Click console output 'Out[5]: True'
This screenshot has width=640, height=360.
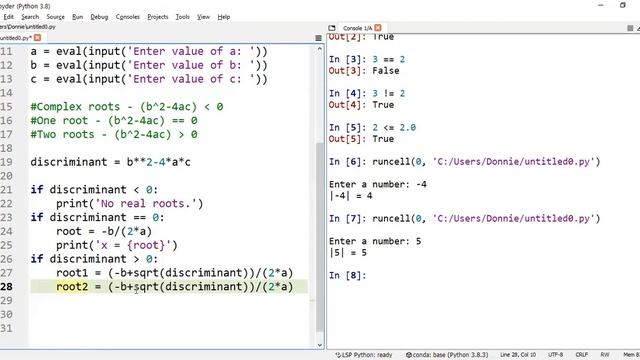[x=361, y=139]
